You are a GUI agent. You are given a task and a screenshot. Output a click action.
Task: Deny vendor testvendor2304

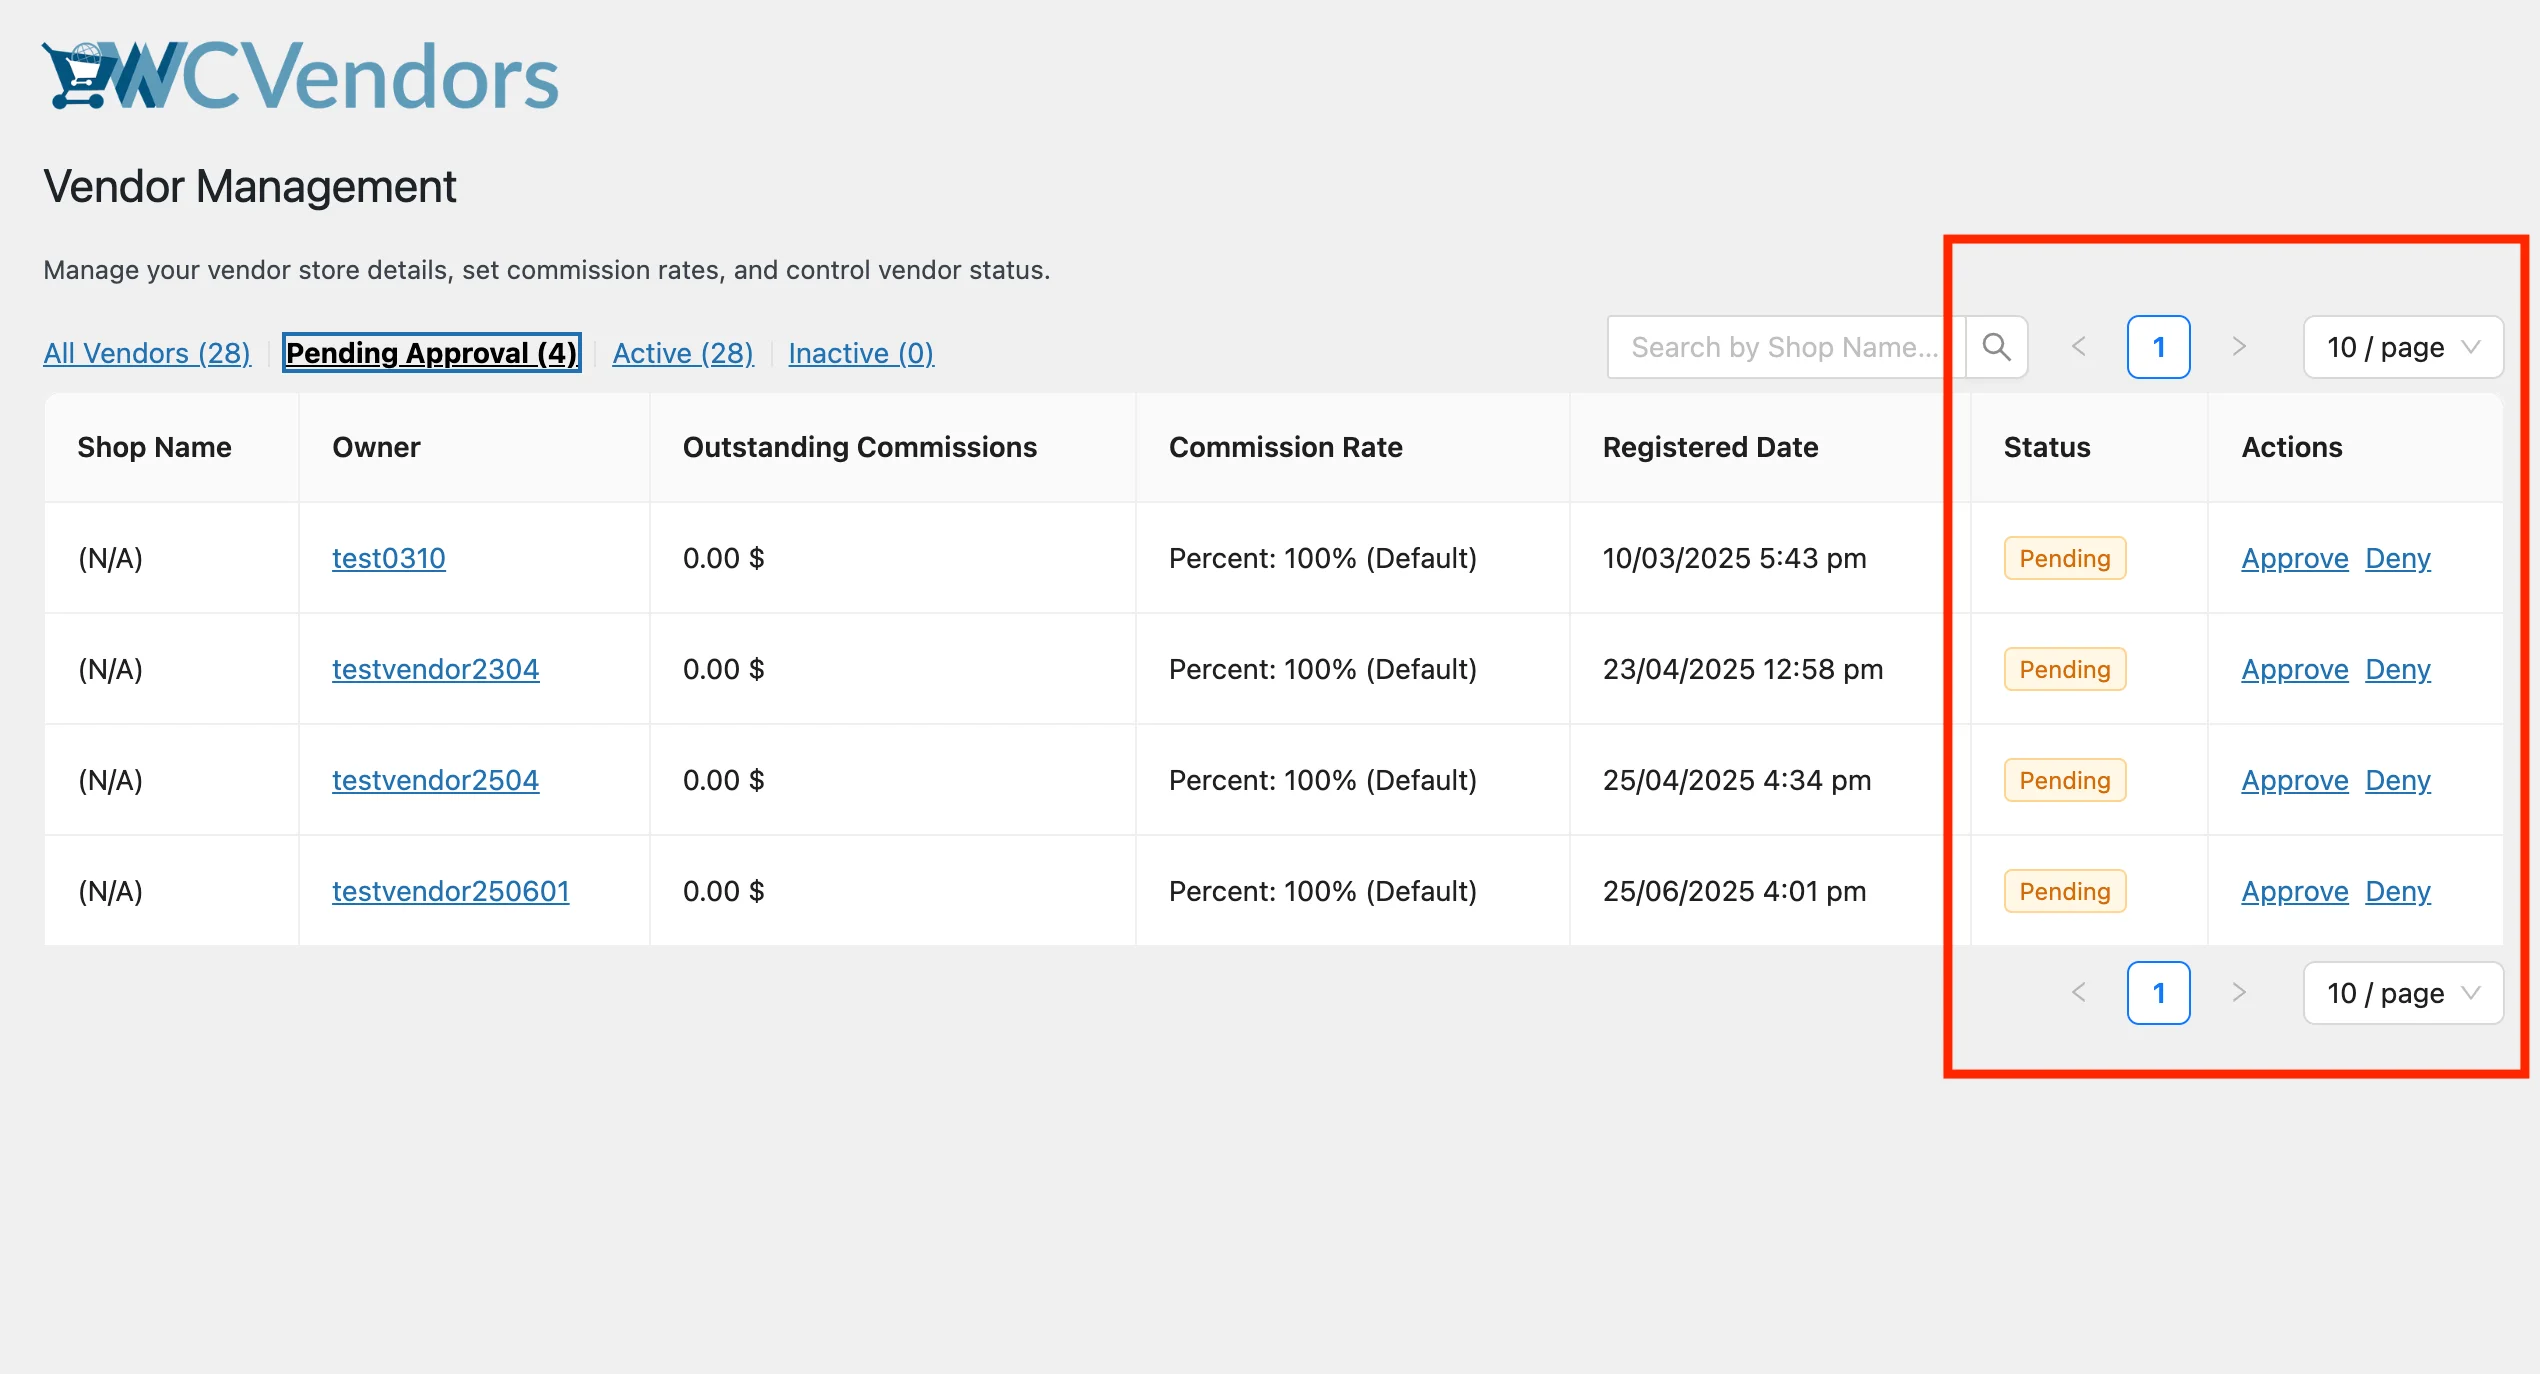2397,669
